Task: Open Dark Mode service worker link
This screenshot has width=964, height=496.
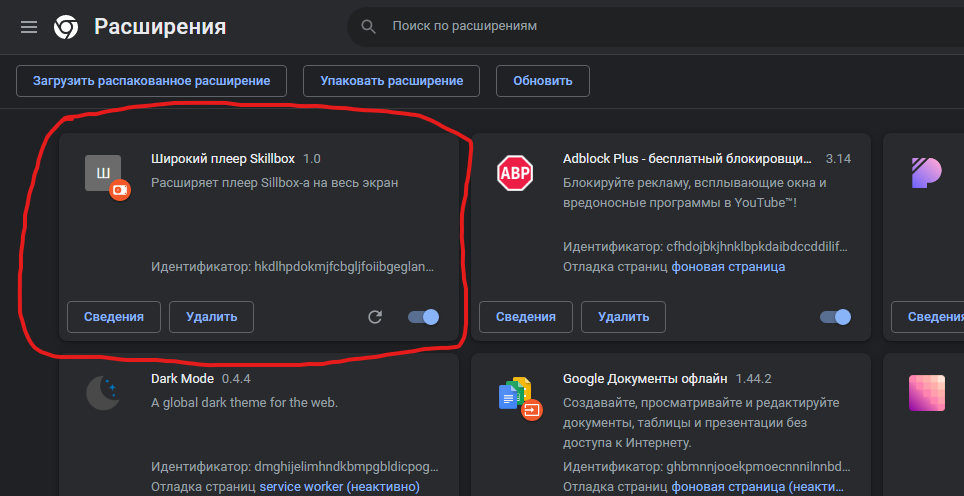Action: (339, 487)
